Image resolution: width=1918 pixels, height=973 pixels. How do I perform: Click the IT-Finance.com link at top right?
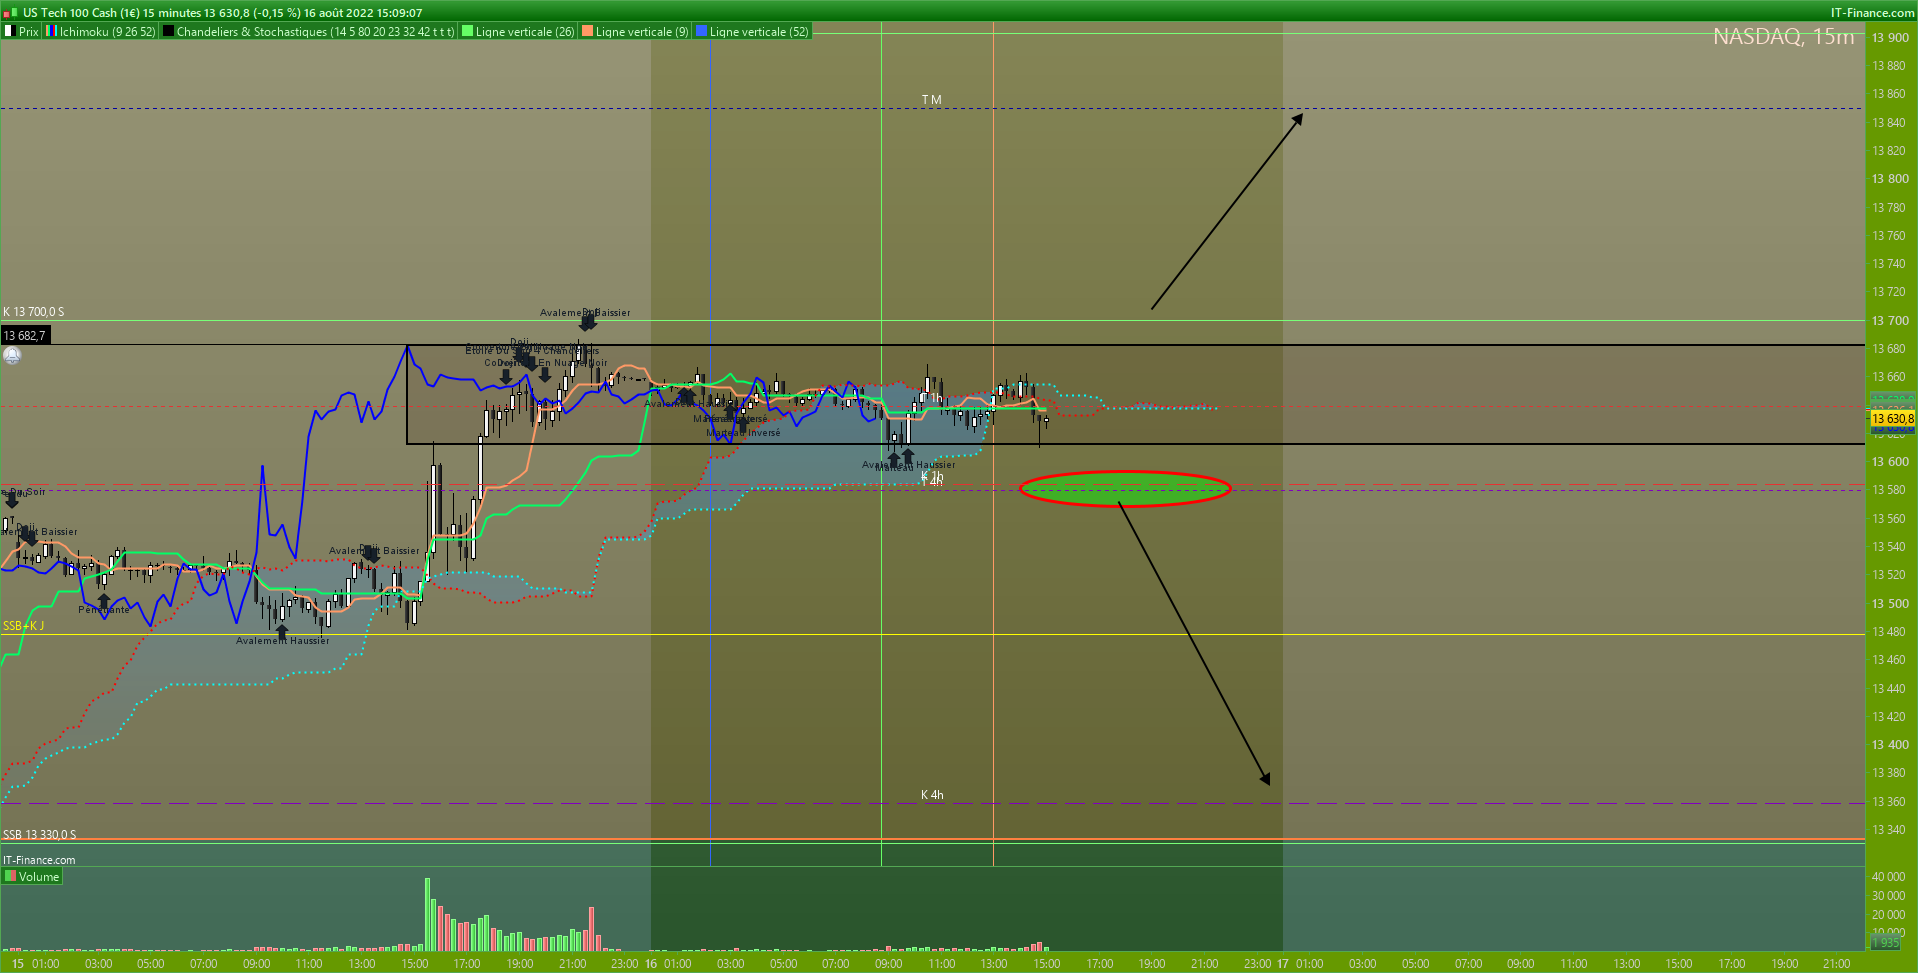(x=1872, y=13)
